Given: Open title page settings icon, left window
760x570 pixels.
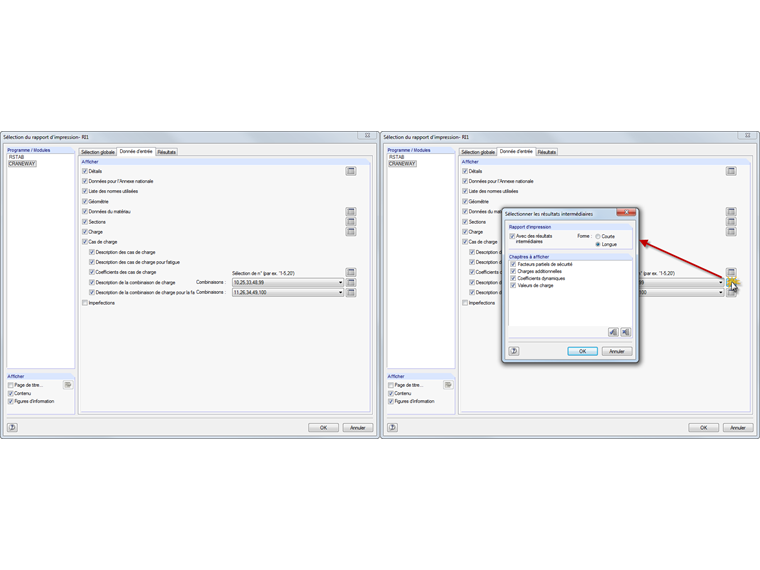Looking at the screenshot, I should (68, 385).
